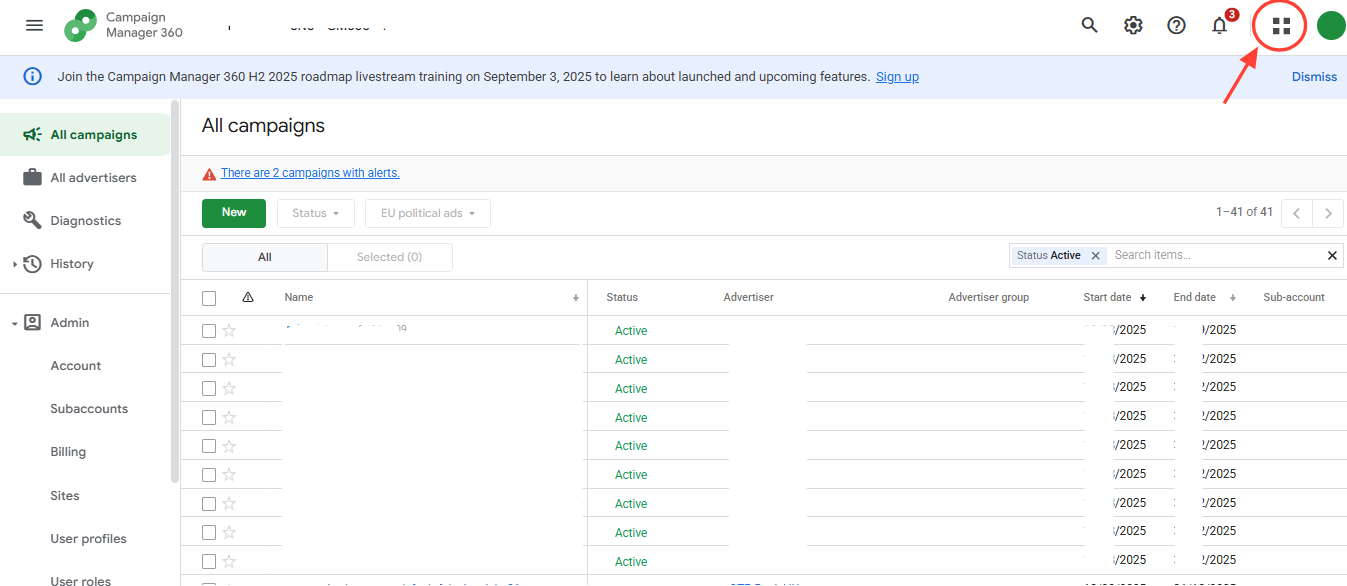1347x586 pixels.
Task: Open the 2 campaigns with alerts link
Action: pyautogui.click(x=310, y=172)
